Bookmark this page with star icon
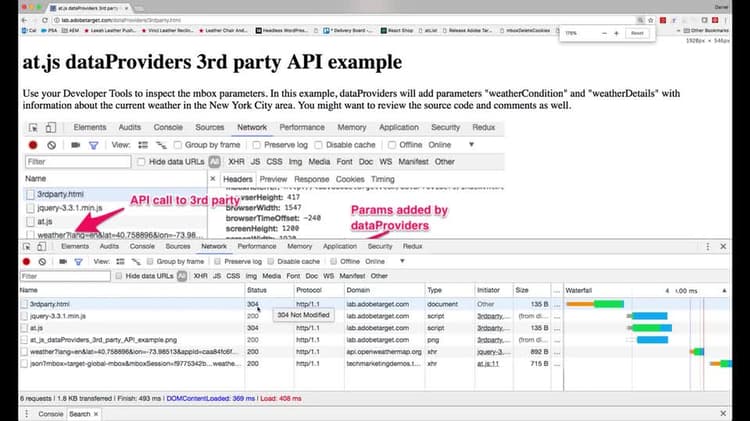 [x=651, y=20]
